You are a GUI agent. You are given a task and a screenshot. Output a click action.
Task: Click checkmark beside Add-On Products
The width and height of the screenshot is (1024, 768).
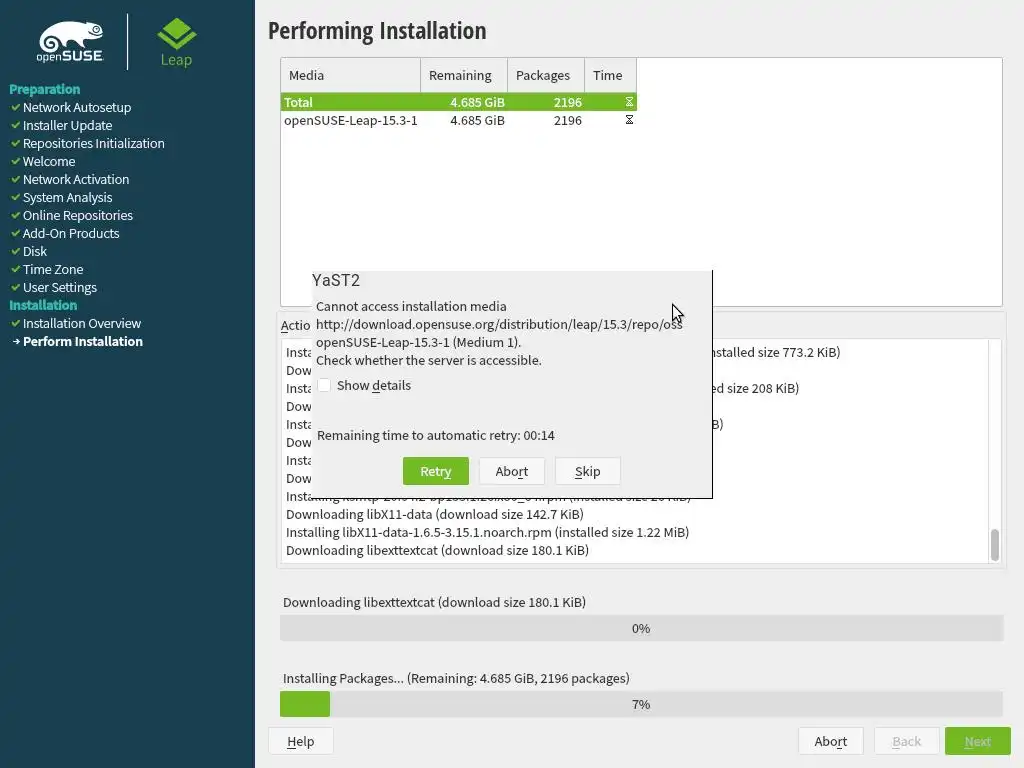pyautogui.click(x=16, y=233)
